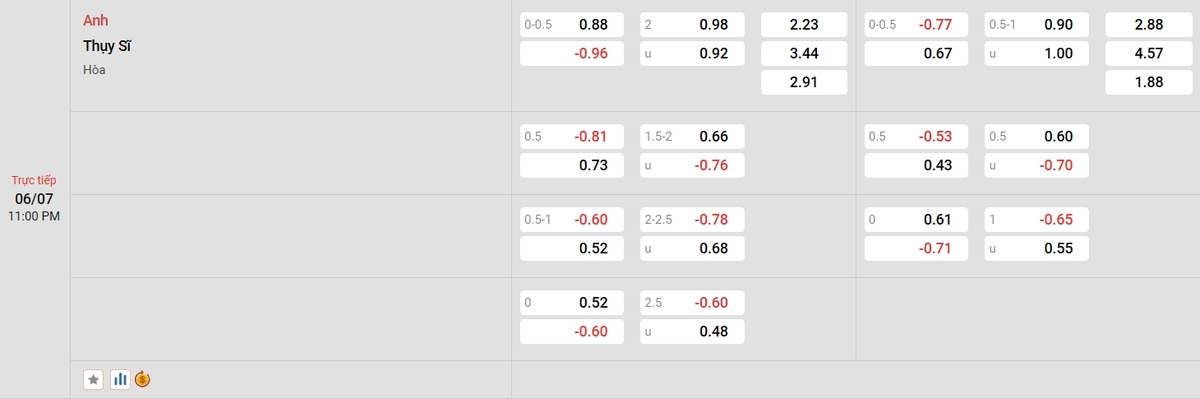Pick under odds 0.92 in first row

tap(692, 53)
